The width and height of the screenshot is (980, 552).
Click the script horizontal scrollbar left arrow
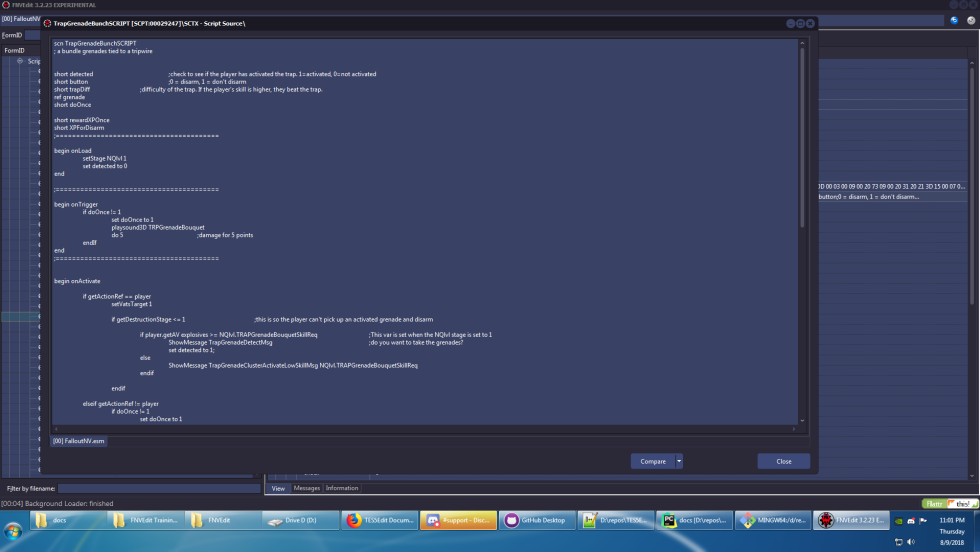(x=56, y=429)
